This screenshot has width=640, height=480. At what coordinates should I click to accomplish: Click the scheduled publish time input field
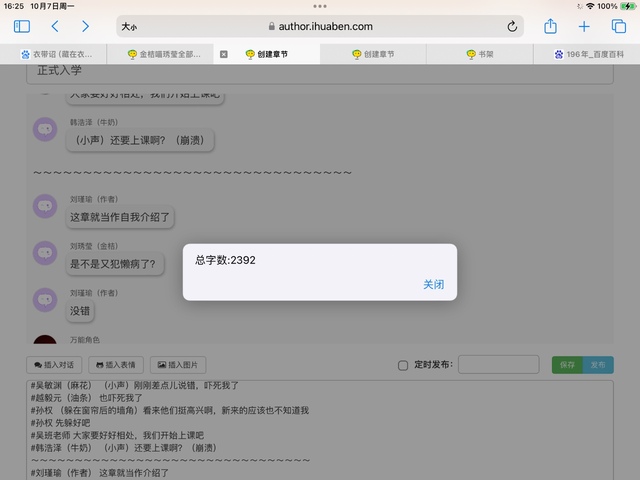coord(498,365)
